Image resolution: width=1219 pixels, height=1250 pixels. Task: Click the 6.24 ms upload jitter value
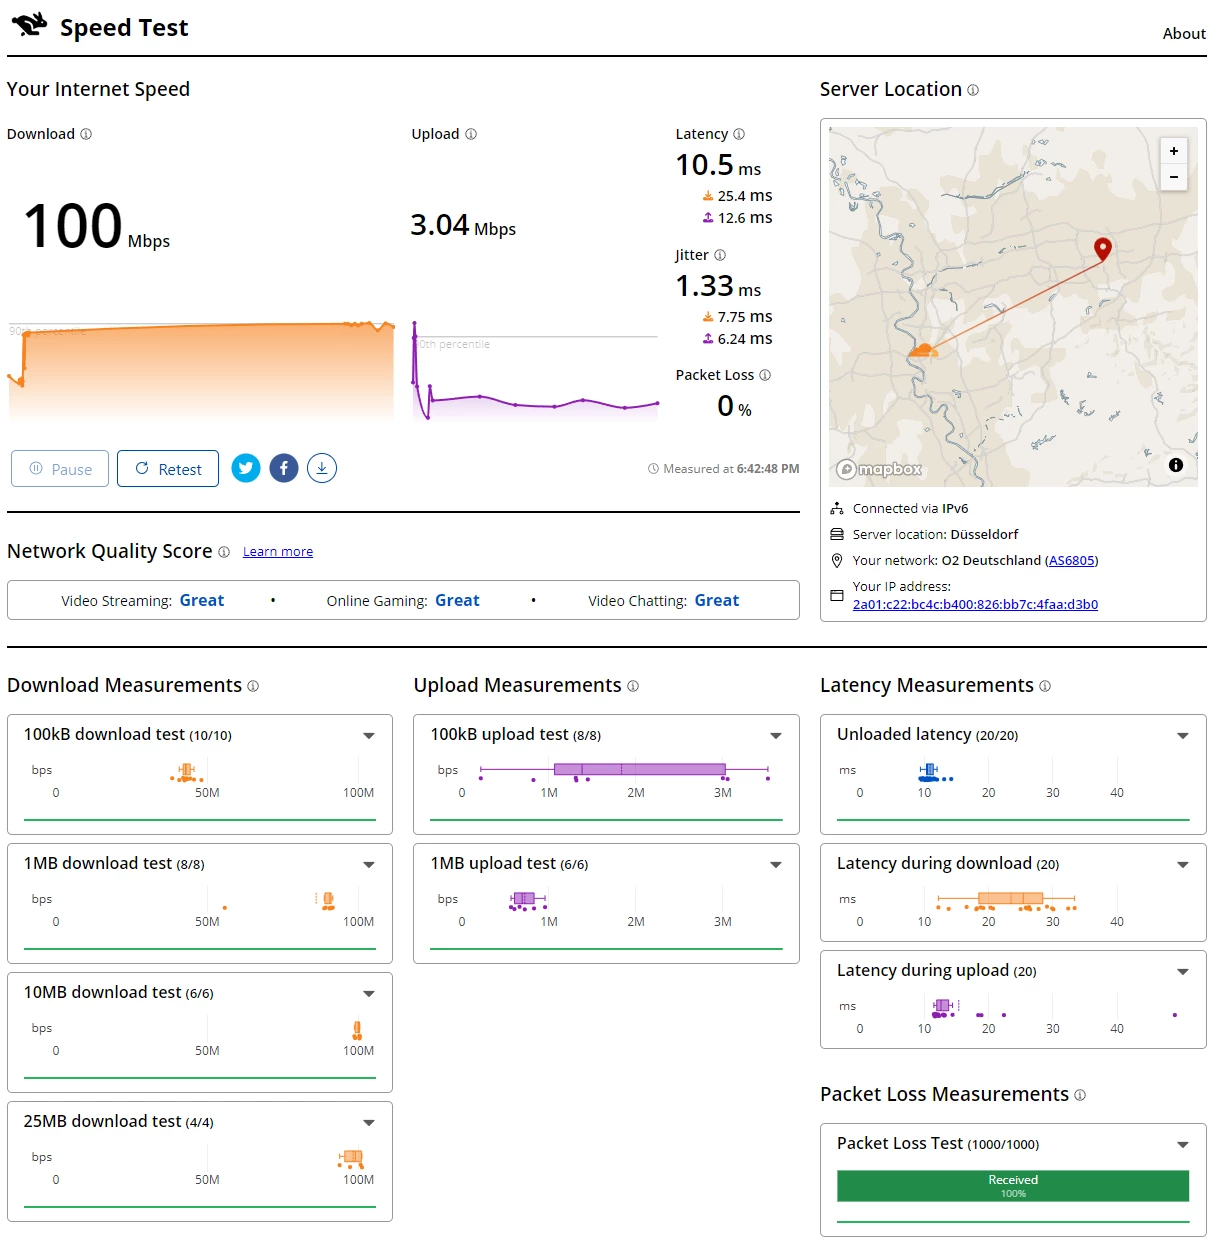[738, 339]
